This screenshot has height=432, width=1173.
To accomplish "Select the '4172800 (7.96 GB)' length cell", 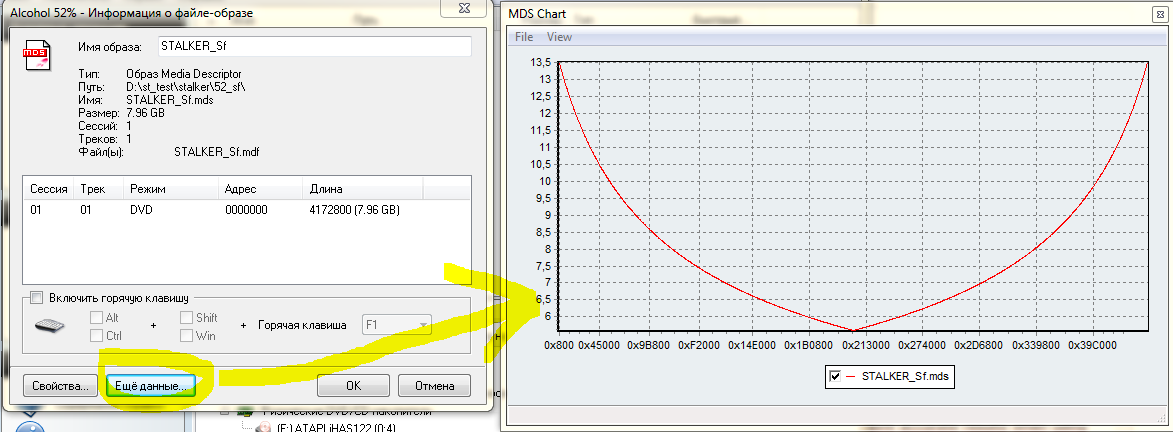I will (355, 210).
